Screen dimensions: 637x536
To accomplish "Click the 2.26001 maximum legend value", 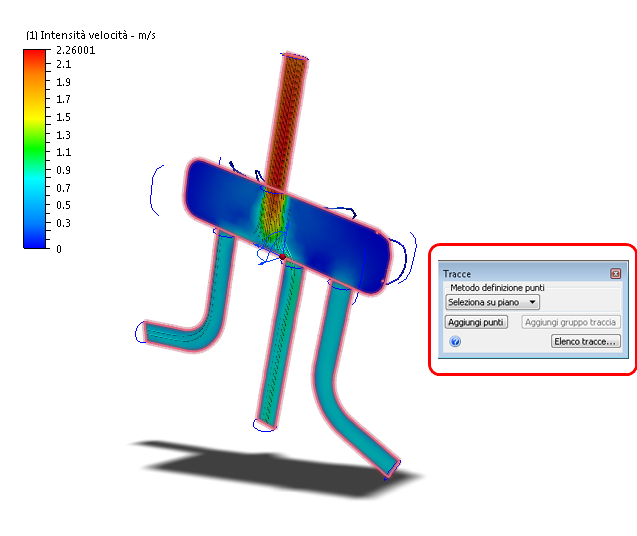I will [76, 50].
